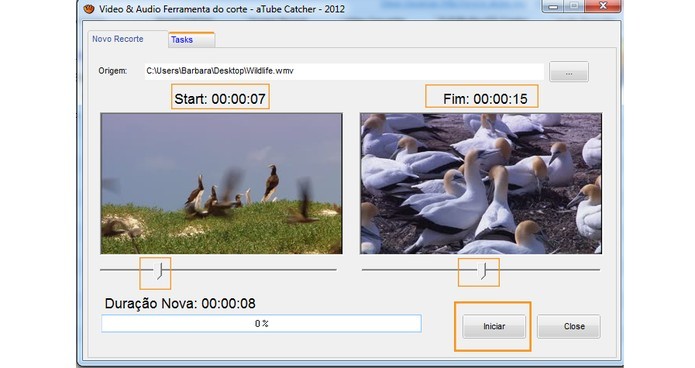Click the end time slider handle
The height and width of the screenshot is (368, 695).
[x=483, y=270]
